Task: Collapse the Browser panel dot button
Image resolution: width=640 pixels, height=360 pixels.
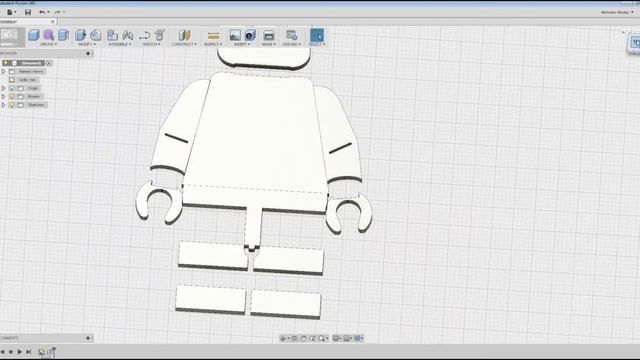Action: pos(88,53)
